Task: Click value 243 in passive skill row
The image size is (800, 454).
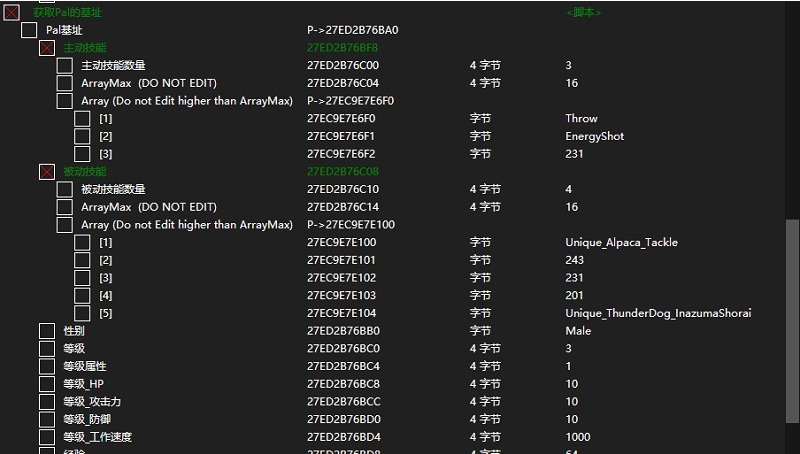Action: coord(574,260)
